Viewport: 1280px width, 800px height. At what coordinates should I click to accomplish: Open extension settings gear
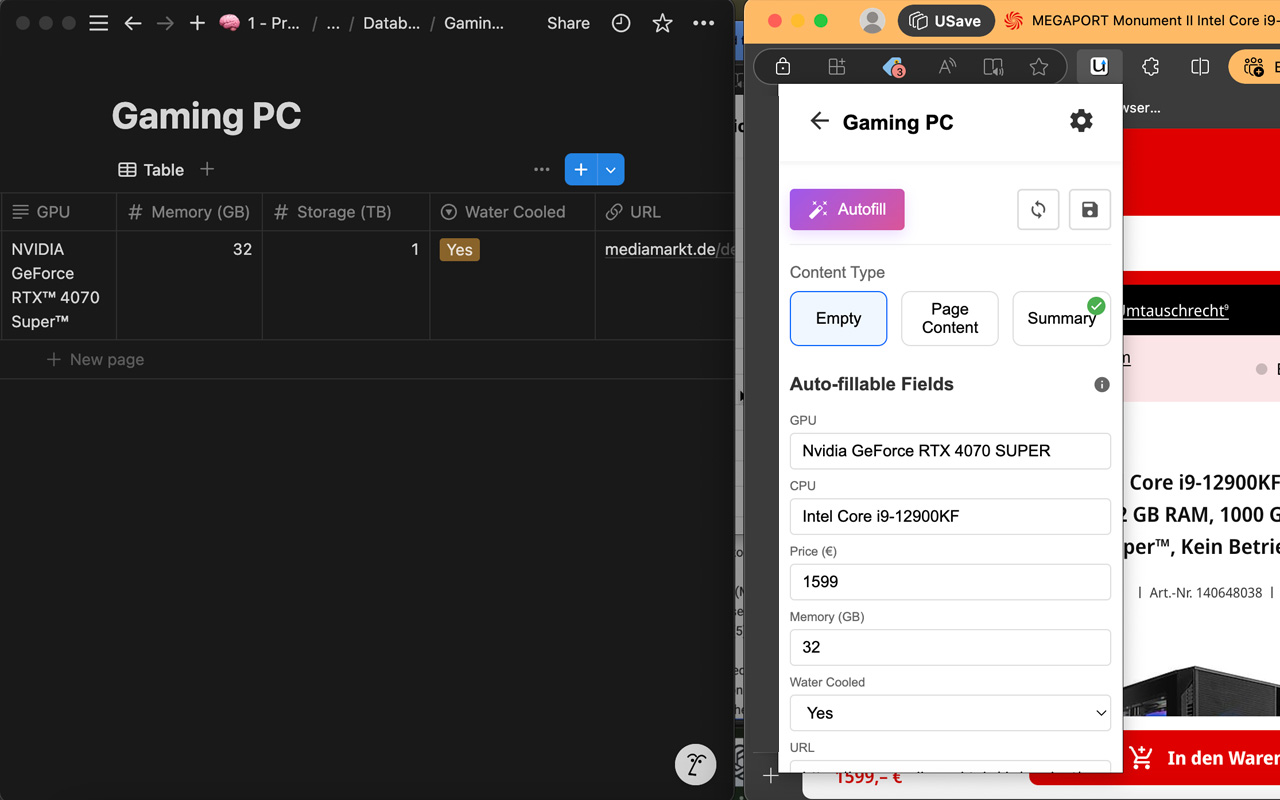coord(1081,121)
